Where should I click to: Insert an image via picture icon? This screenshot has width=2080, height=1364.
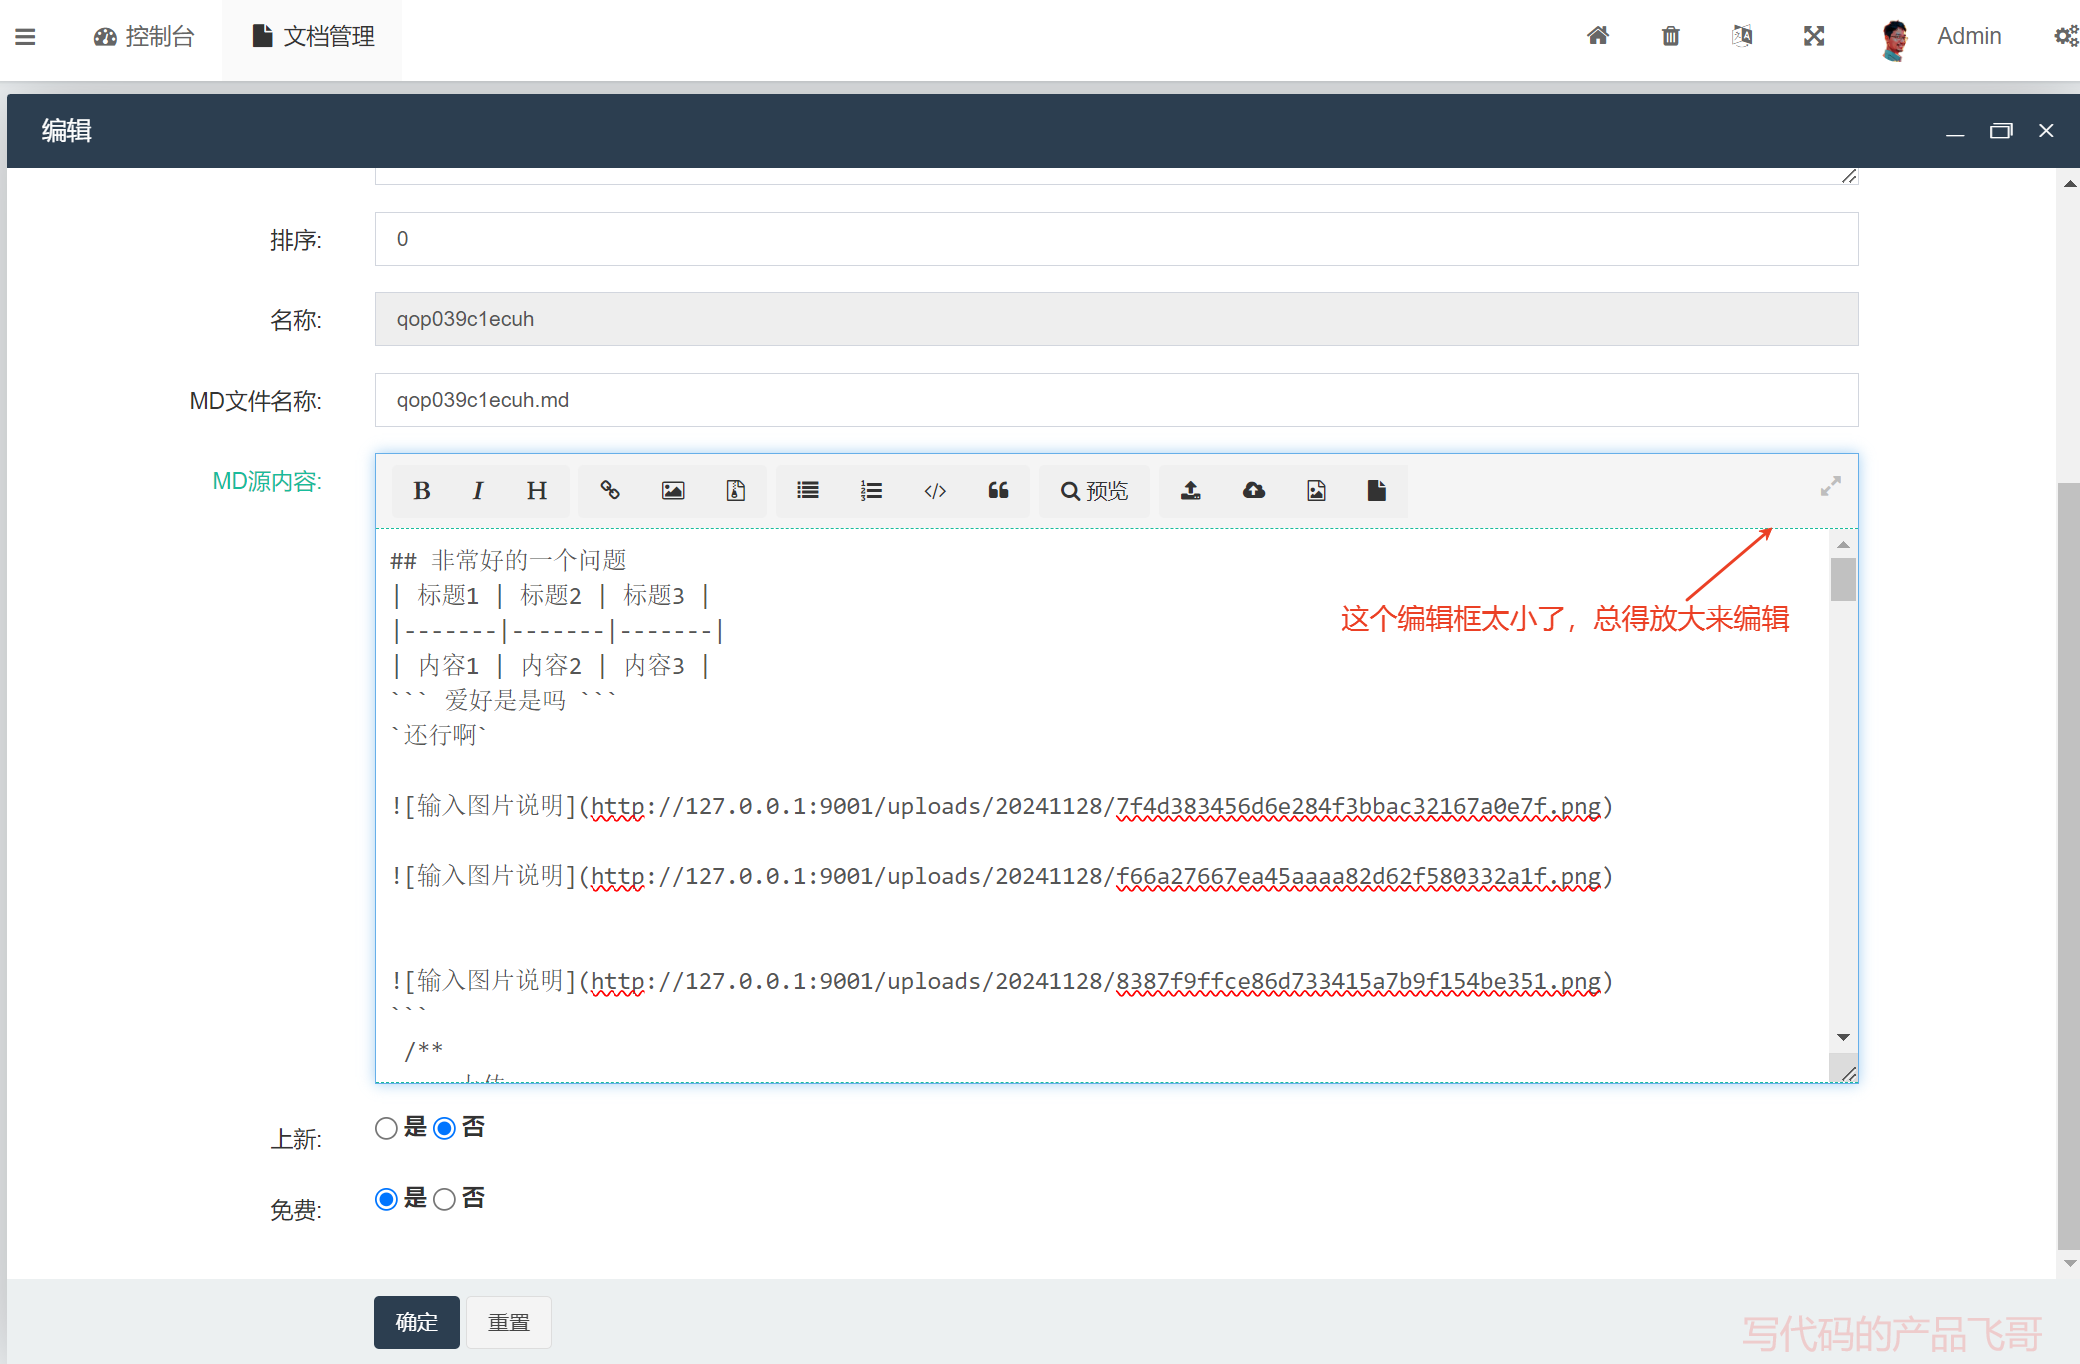(673, 491)
